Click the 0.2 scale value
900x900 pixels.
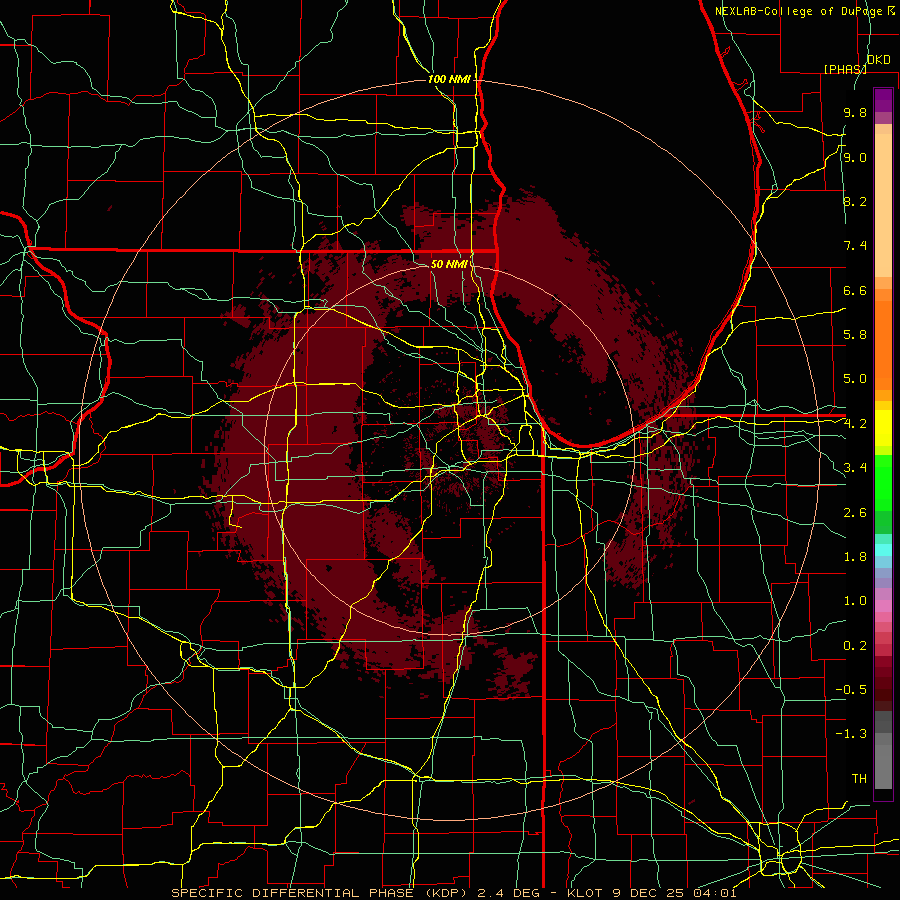click(x=855, y=645)
